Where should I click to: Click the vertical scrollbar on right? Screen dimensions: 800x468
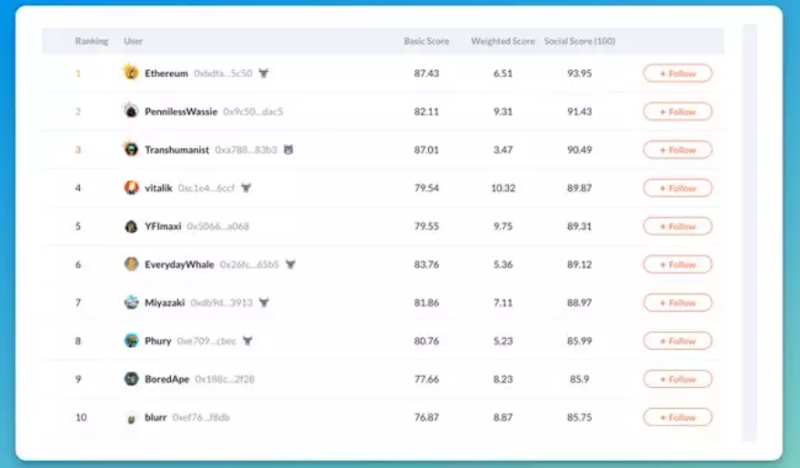point(749,230)
